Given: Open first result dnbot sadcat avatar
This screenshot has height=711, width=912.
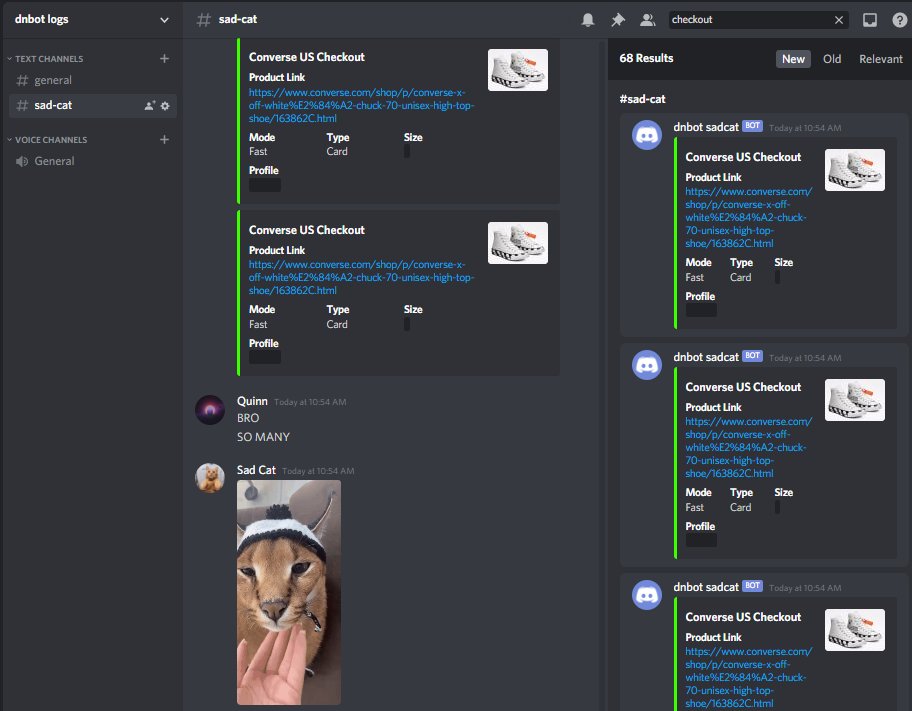Looking at the screenshot, I should (x=647, y=135).
